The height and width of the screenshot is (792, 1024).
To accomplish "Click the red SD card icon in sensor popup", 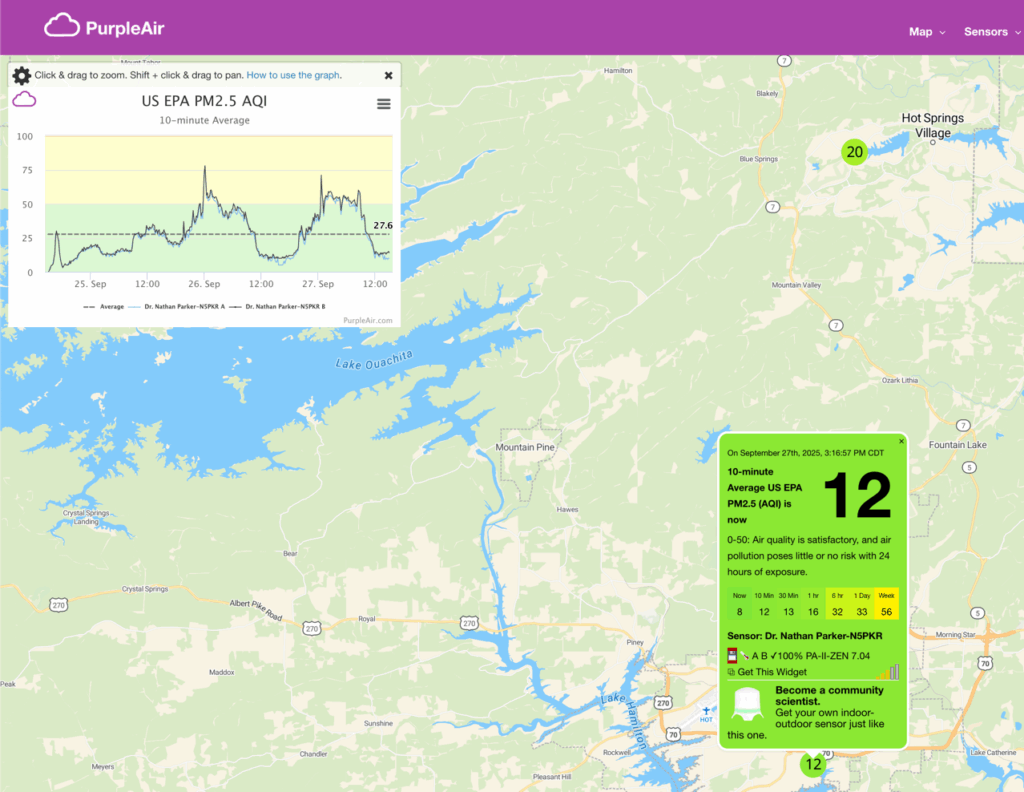I will [732, 655].
